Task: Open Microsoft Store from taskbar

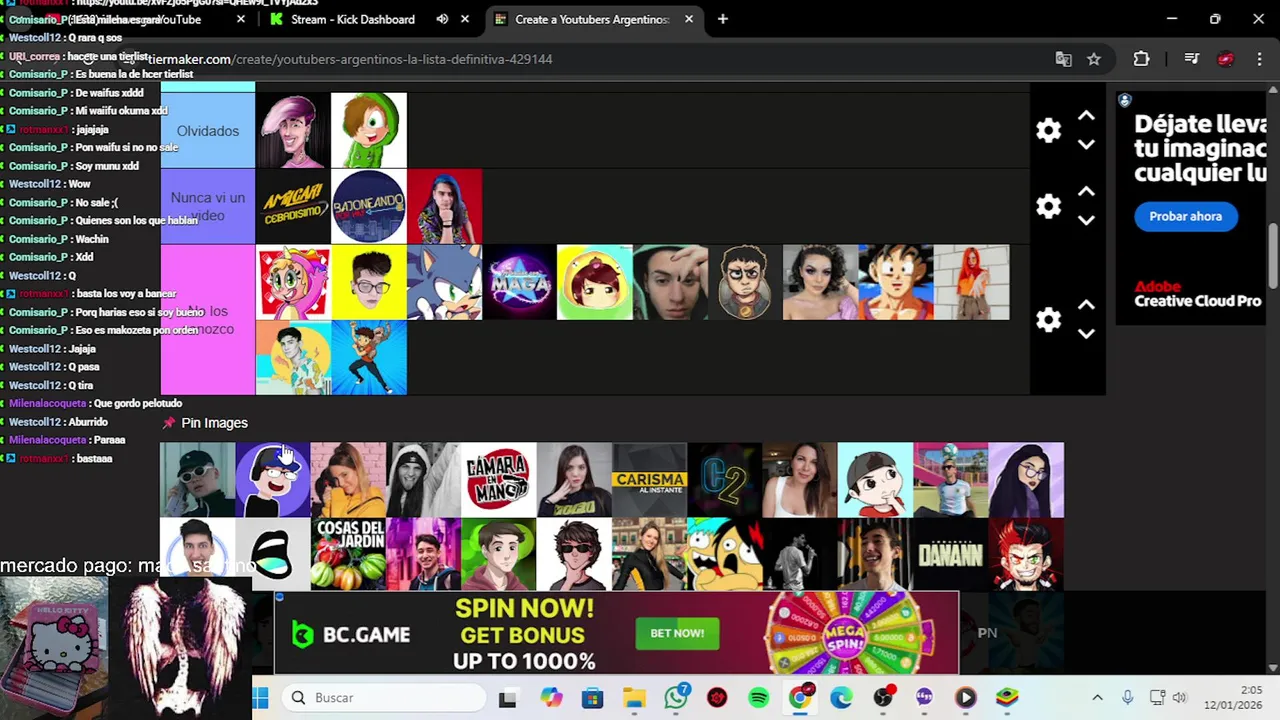Action: point(593,698)
